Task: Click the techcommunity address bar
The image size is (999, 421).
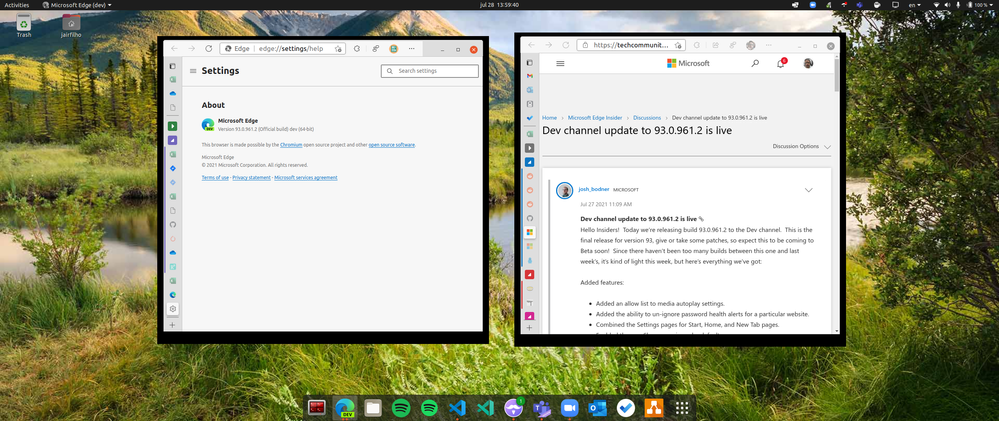Action: pyautogui.click(x=631, y=45)
